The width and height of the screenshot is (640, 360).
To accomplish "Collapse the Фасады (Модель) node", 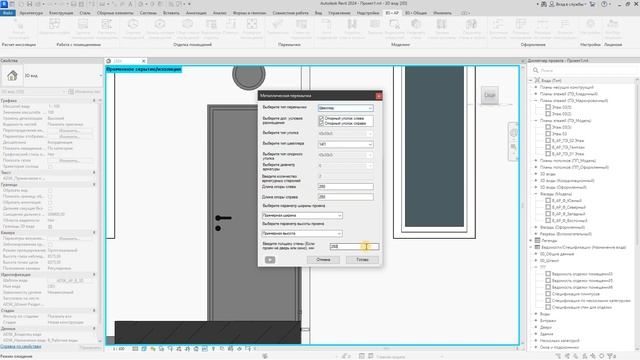I will point(536,194).
